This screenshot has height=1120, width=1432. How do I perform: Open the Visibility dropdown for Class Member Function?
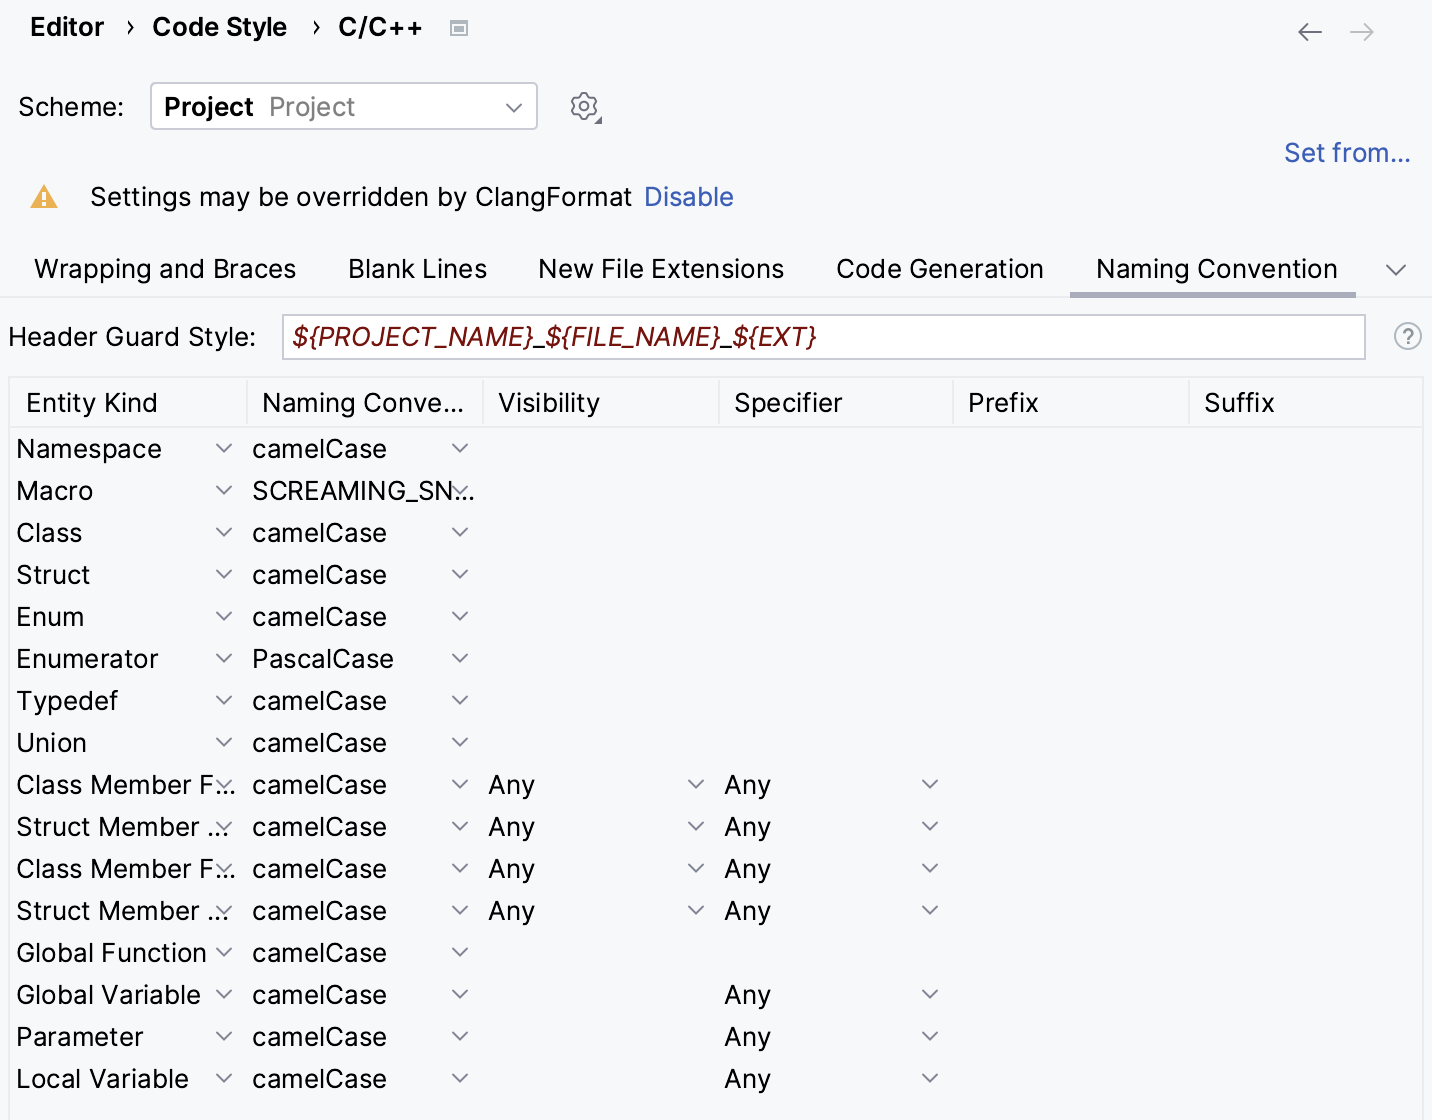[695, 784]
